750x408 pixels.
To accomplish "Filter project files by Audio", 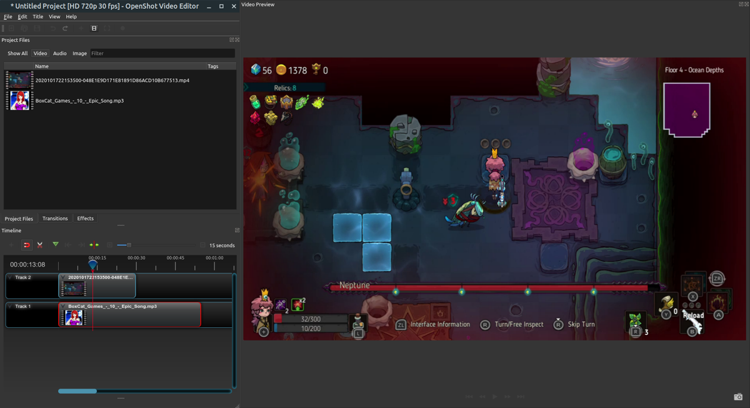I will (60, 54).
